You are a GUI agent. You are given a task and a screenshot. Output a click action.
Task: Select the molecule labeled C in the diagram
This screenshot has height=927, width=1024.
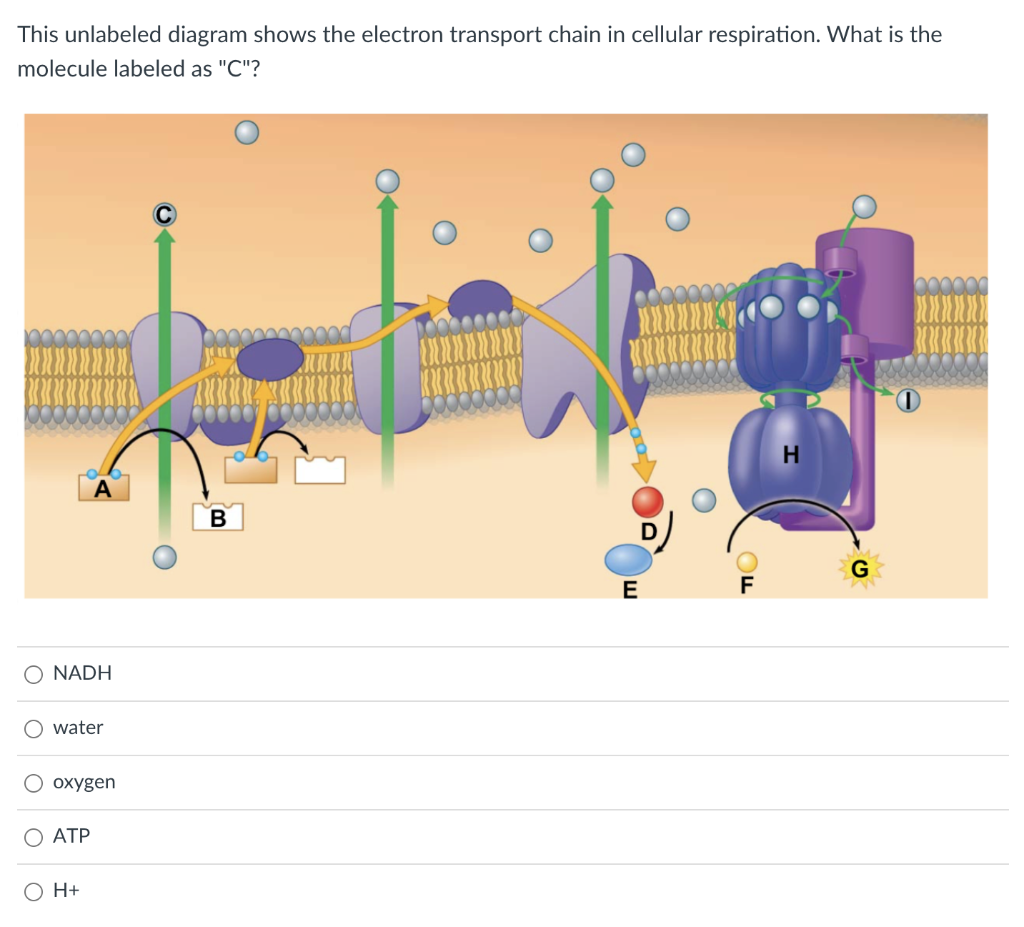[163, 213]
